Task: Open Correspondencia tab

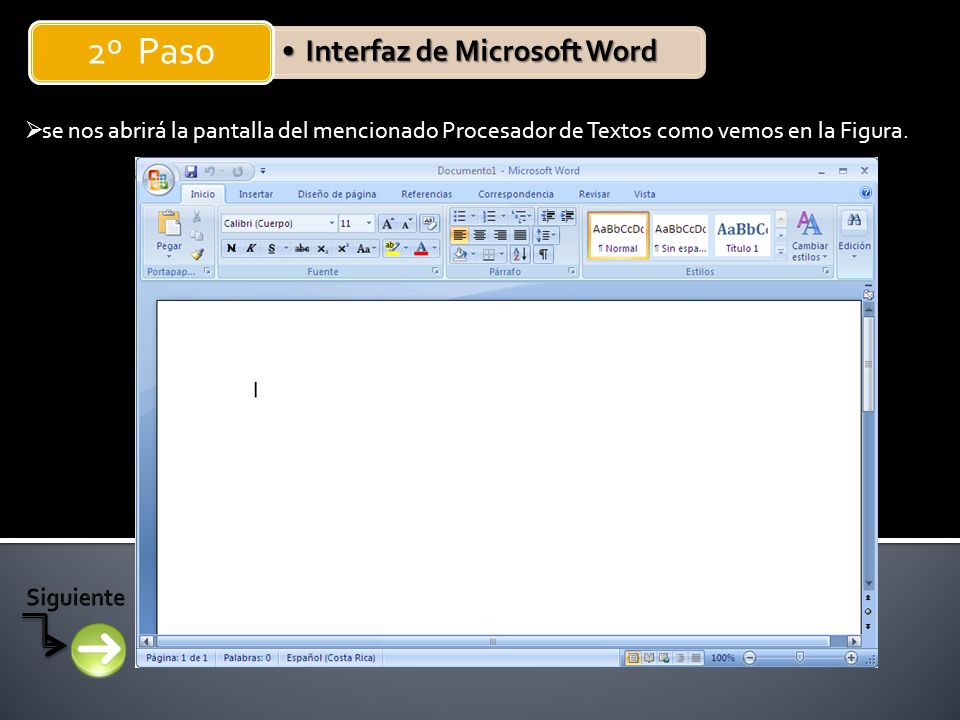Action: coord(516,194)
